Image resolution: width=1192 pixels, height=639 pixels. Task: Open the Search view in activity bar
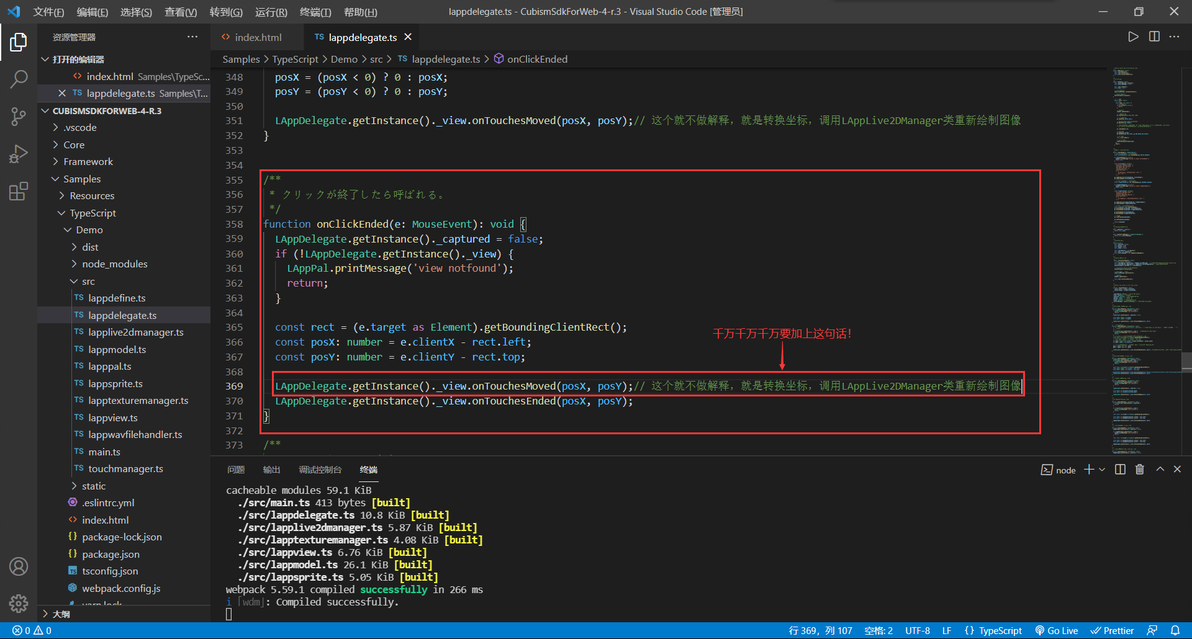pyautogui.click(x=18, y=79)
